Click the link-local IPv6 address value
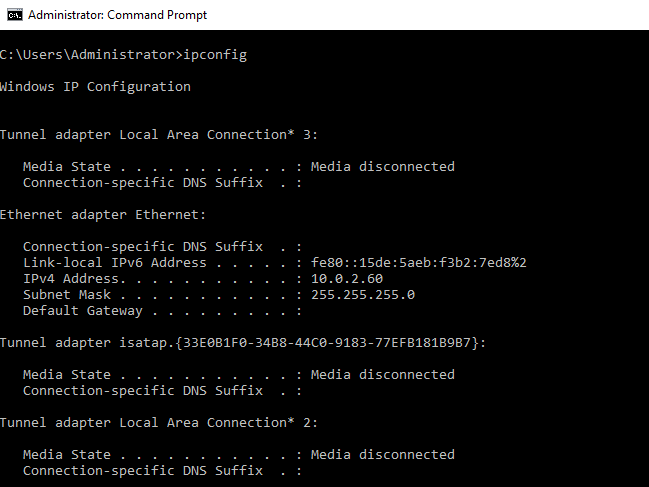The width and height of the screenshot is (649, 487). pyautogui.click(x=419, y=262)
